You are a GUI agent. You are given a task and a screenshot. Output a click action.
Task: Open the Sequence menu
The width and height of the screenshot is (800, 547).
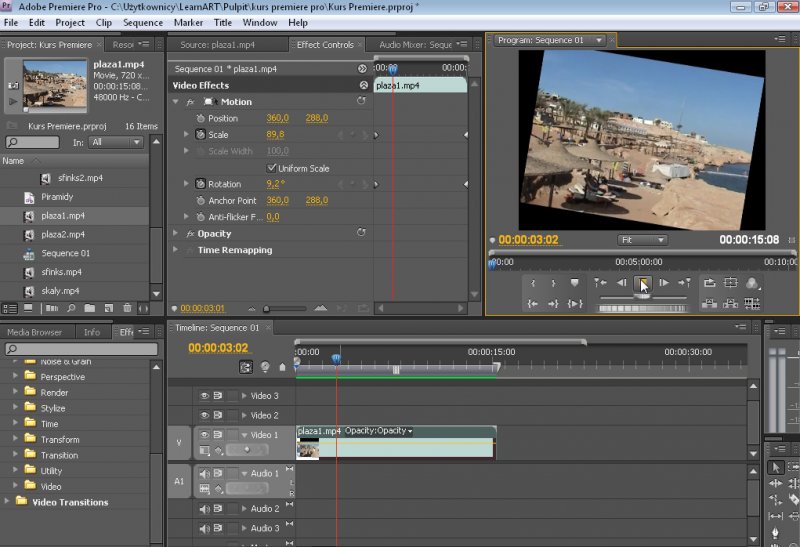[142, 22]
